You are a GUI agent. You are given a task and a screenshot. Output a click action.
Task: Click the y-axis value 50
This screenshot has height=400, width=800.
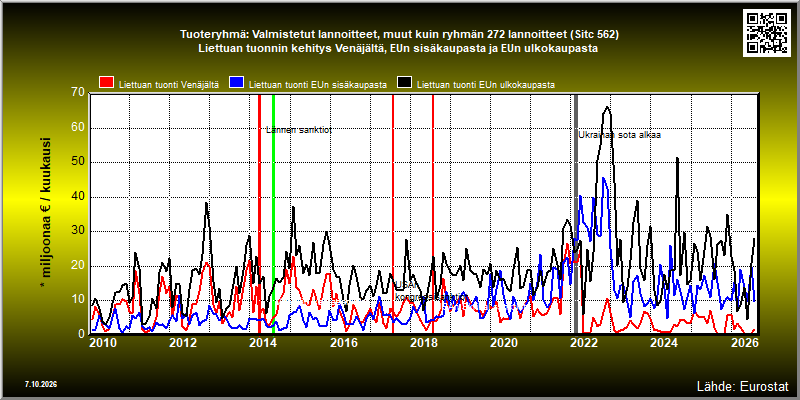[78, 162]
